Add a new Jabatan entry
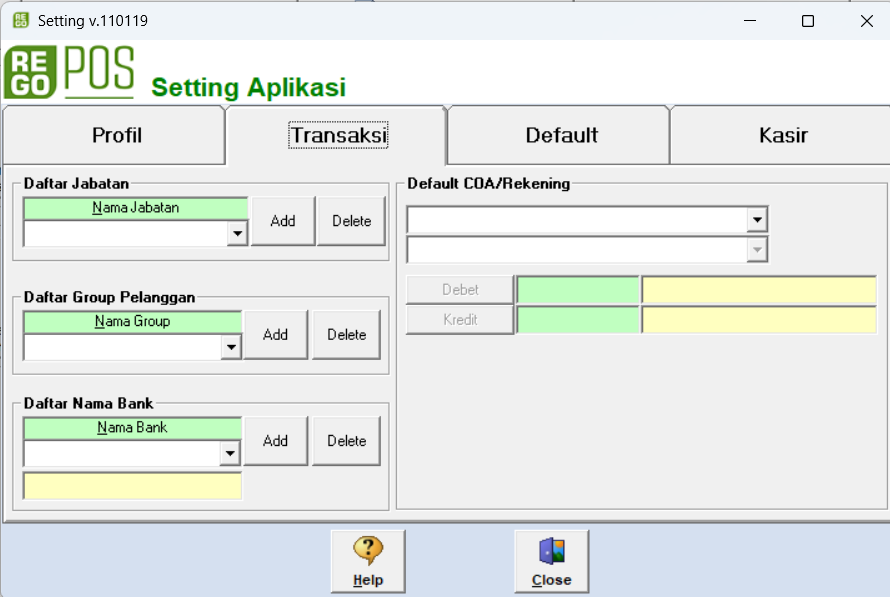 tap(283, 221)
